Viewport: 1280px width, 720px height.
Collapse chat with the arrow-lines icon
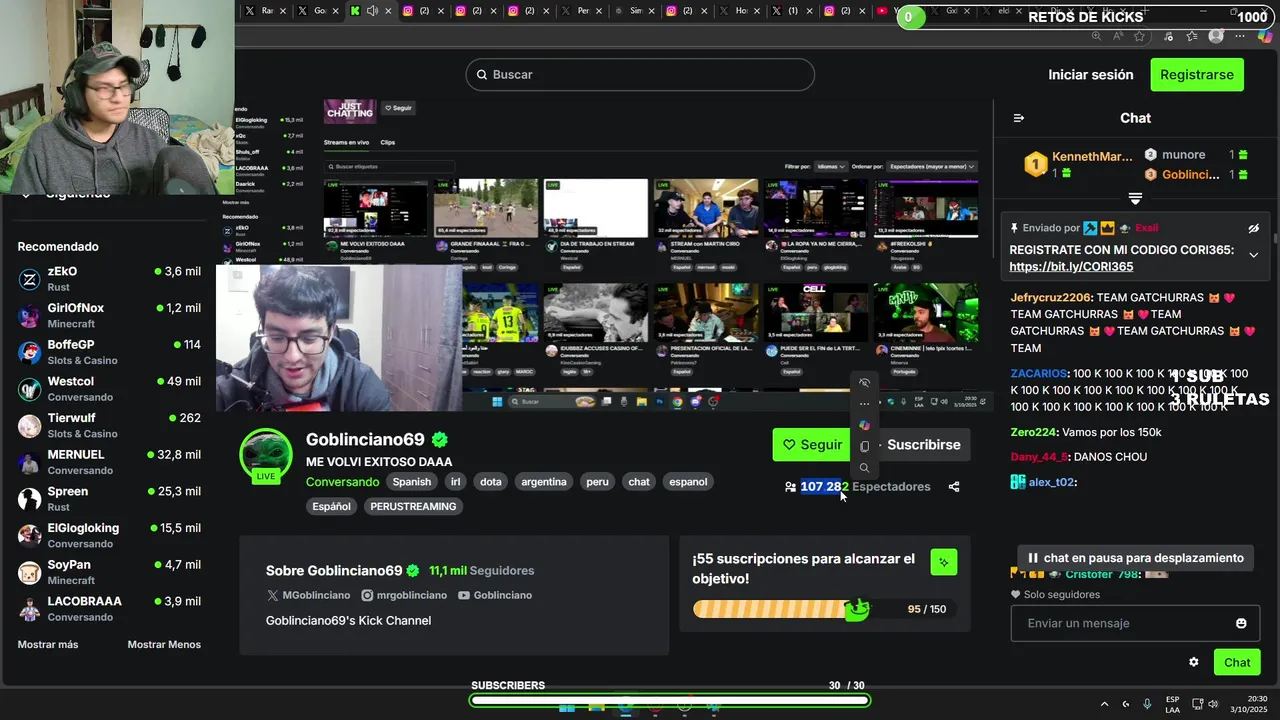point(1019,118)
